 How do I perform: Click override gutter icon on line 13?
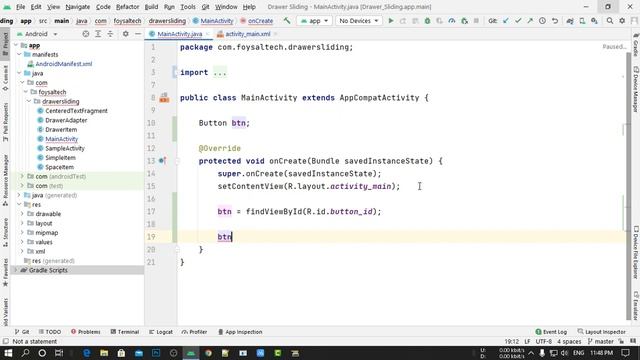coord(162,161)
